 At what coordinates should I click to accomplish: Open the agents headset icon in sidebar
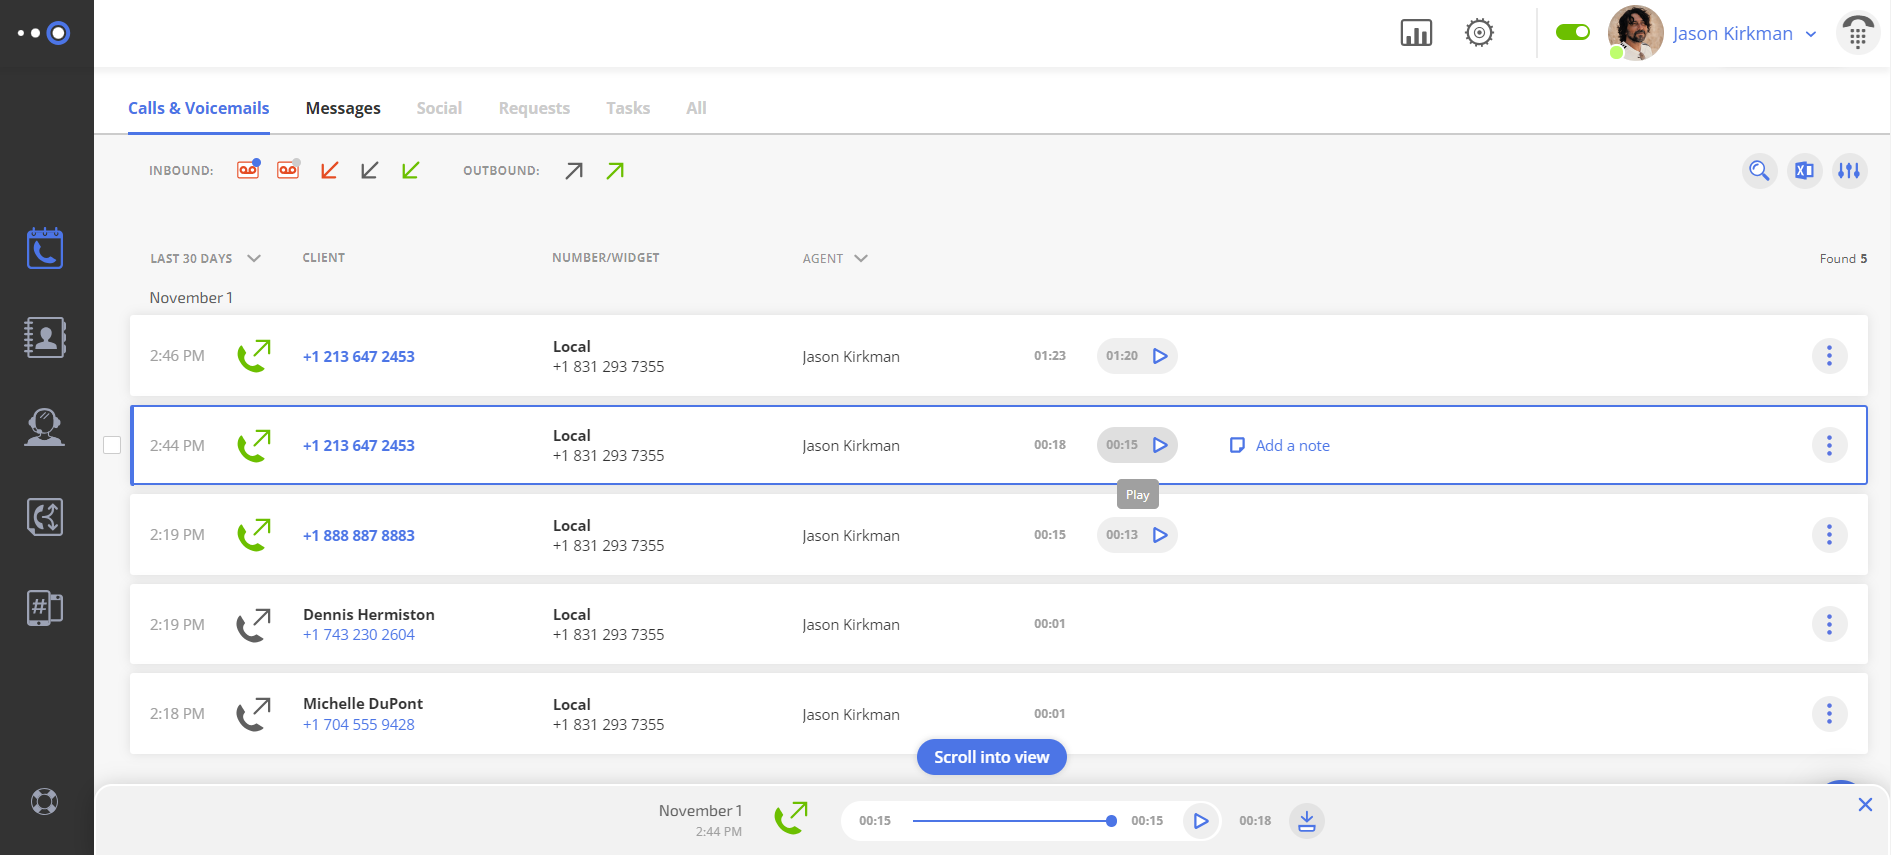click(45, 427)
